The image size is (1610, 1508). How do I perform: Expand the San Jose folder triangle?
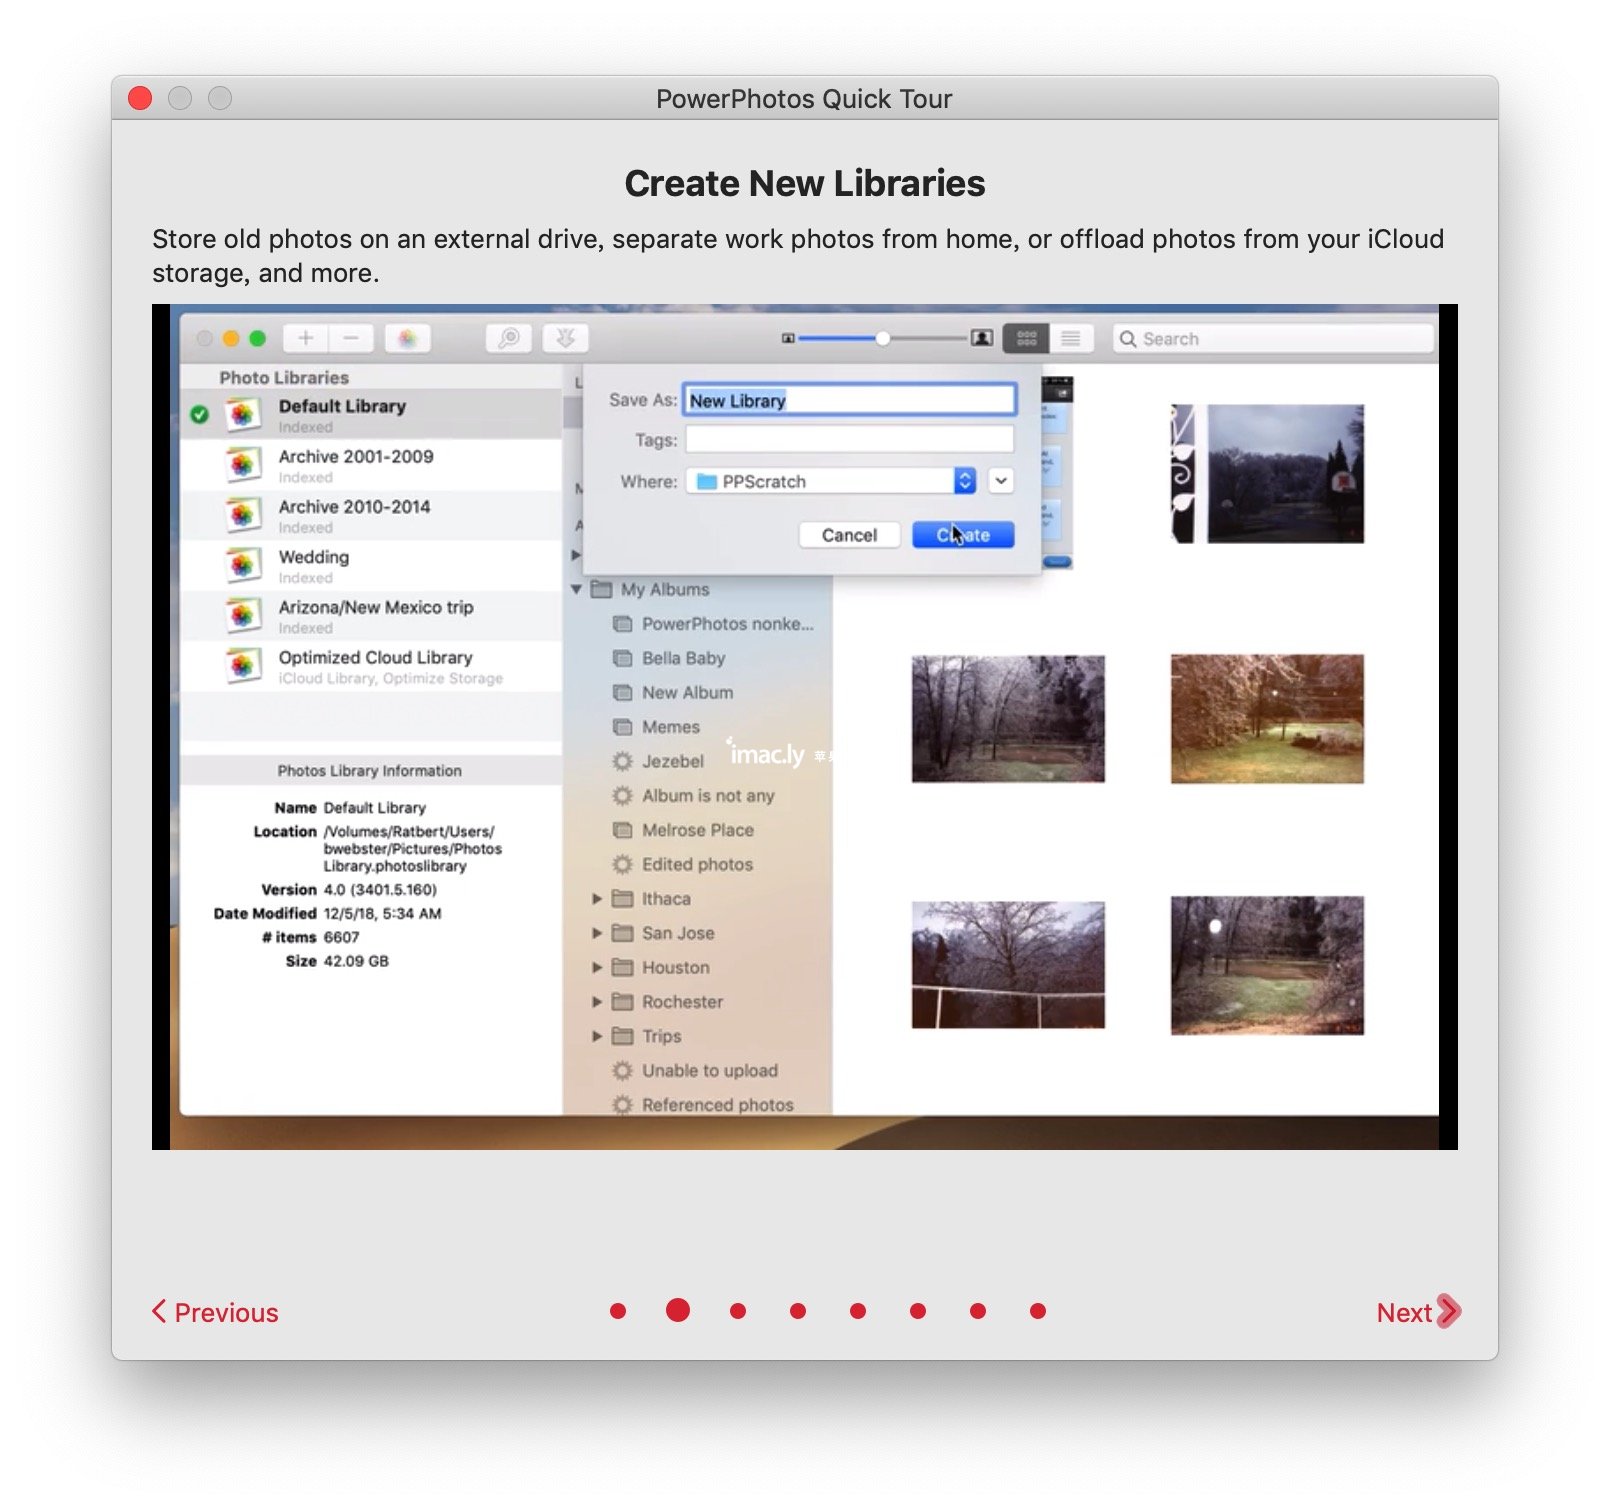(x=597, y=933)
